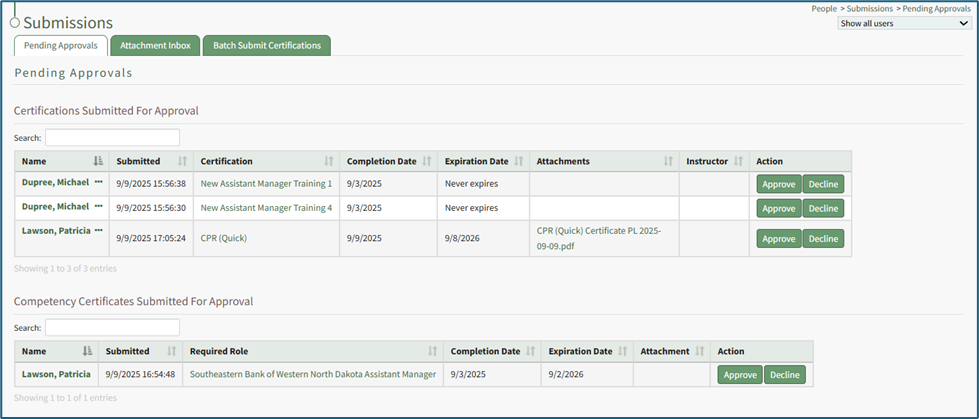The height and width of the screenshot is (419, 979).
Task: Decline the CPR (Quick) certification
Action: click(823, 239)
